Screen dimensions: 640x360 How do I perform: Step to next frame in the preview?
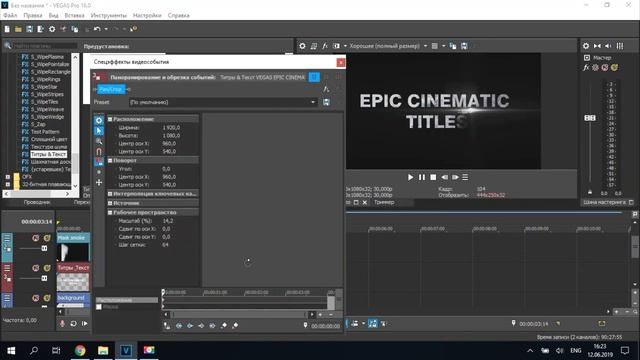pyautogui.click(x=455, y=177)
